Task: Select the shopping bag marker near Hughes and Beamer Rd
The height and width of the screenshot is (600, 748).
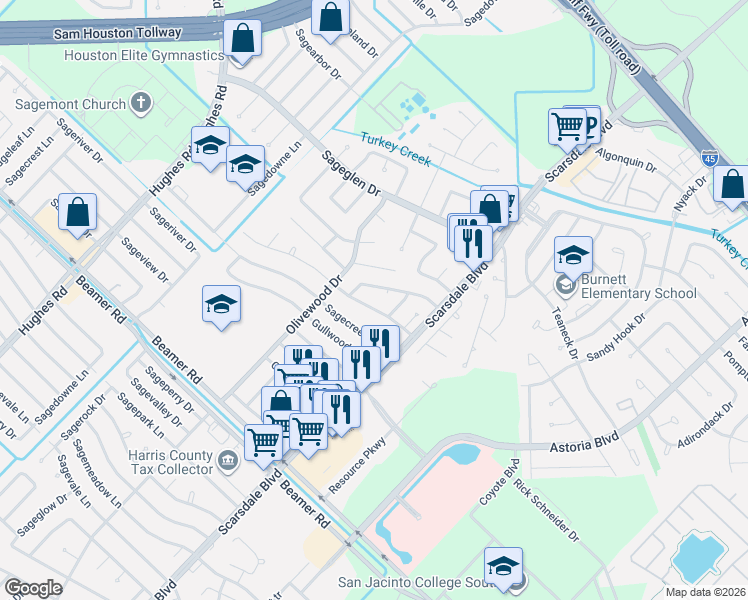Action: pyautogui.click(x=78, y=212)
